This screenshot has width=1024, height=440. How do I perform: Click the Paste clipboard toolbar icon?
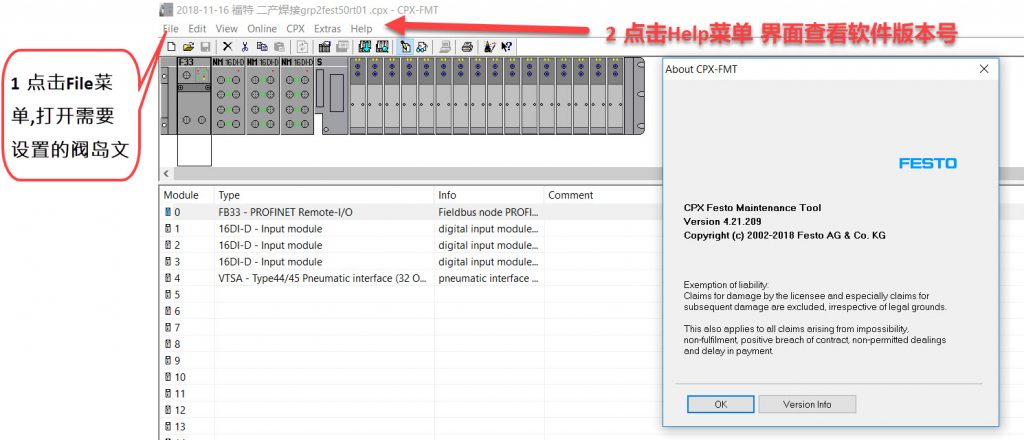pyautogui.click(x=280, y=46)
